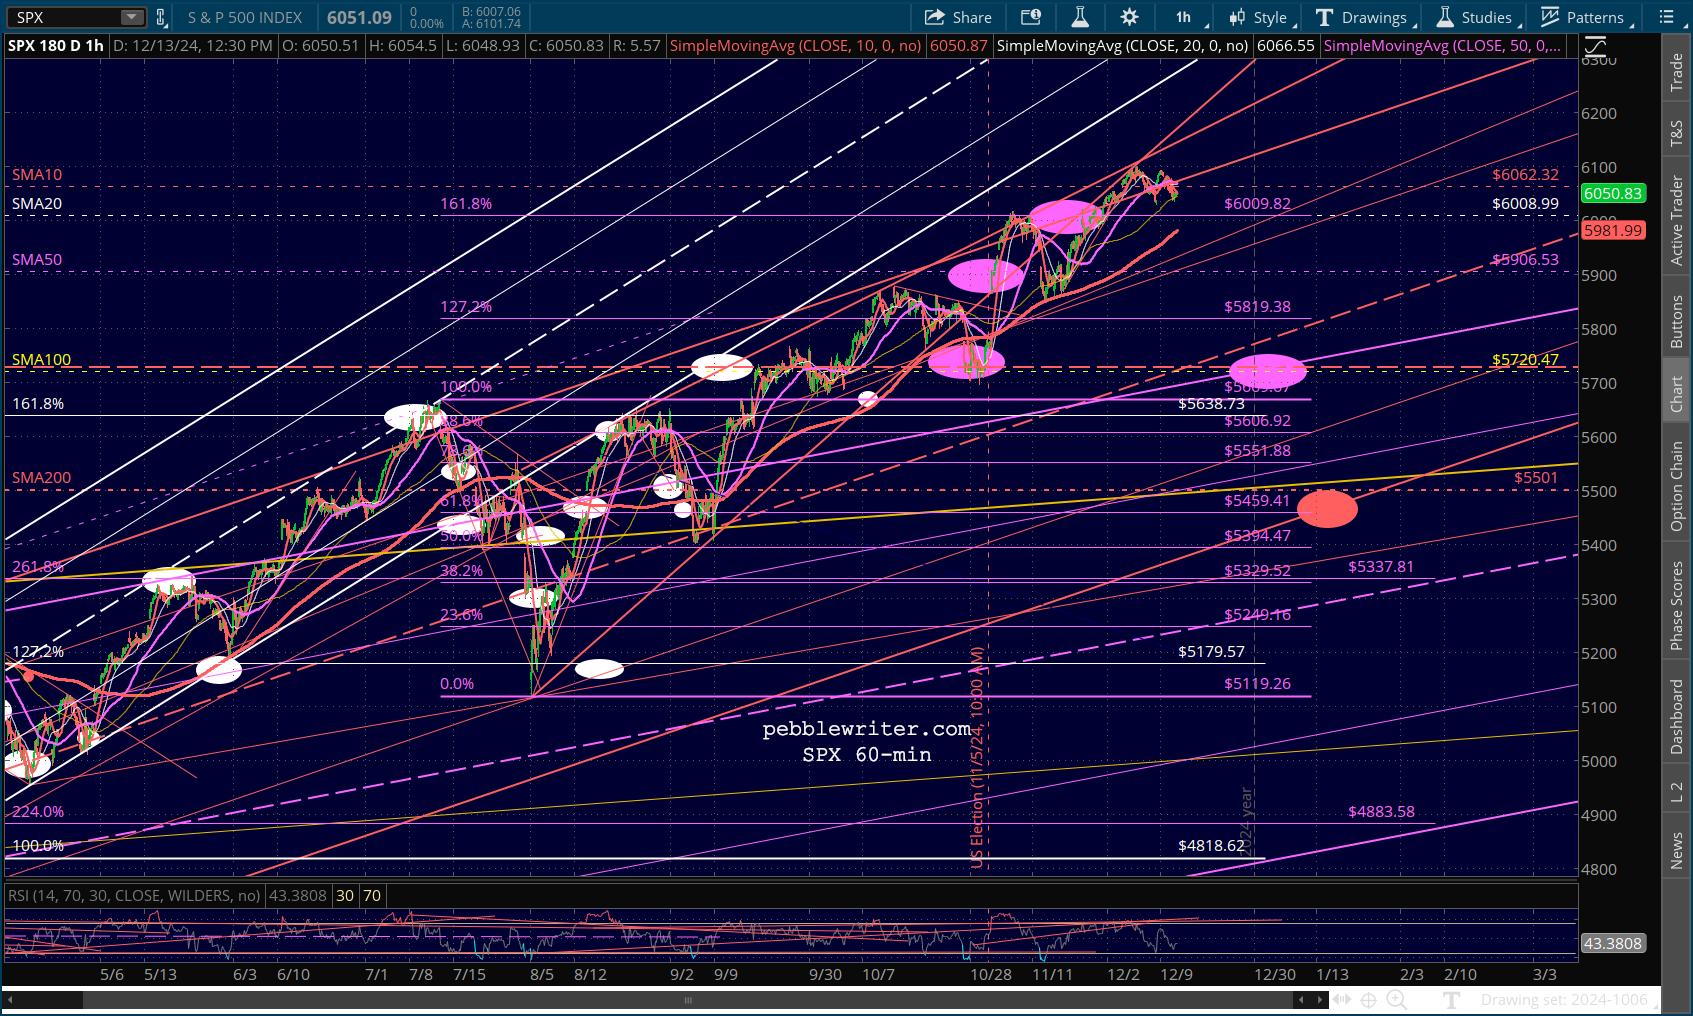Click the RSI oversold value 30
The width and height of the screenshot is (1693, 1016).
[x=345, y=896]
